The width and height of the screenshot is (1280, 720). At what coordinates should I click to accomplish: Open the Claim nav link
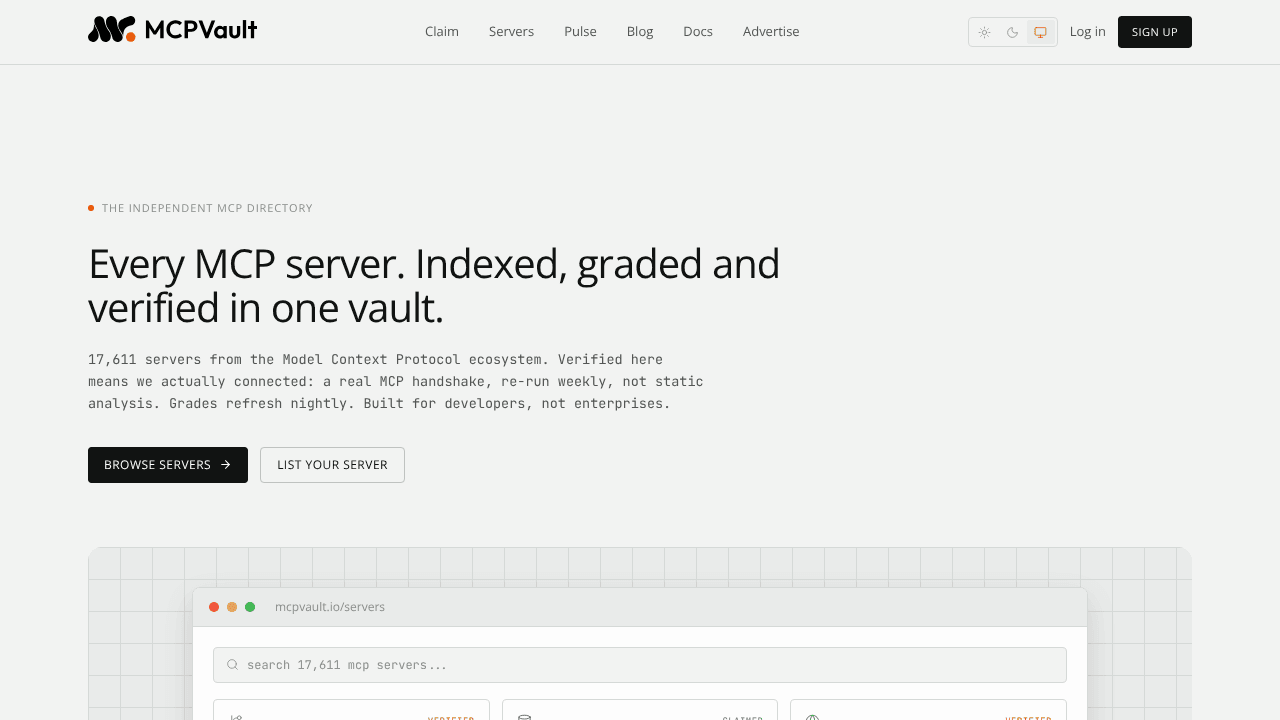point(442,31)
